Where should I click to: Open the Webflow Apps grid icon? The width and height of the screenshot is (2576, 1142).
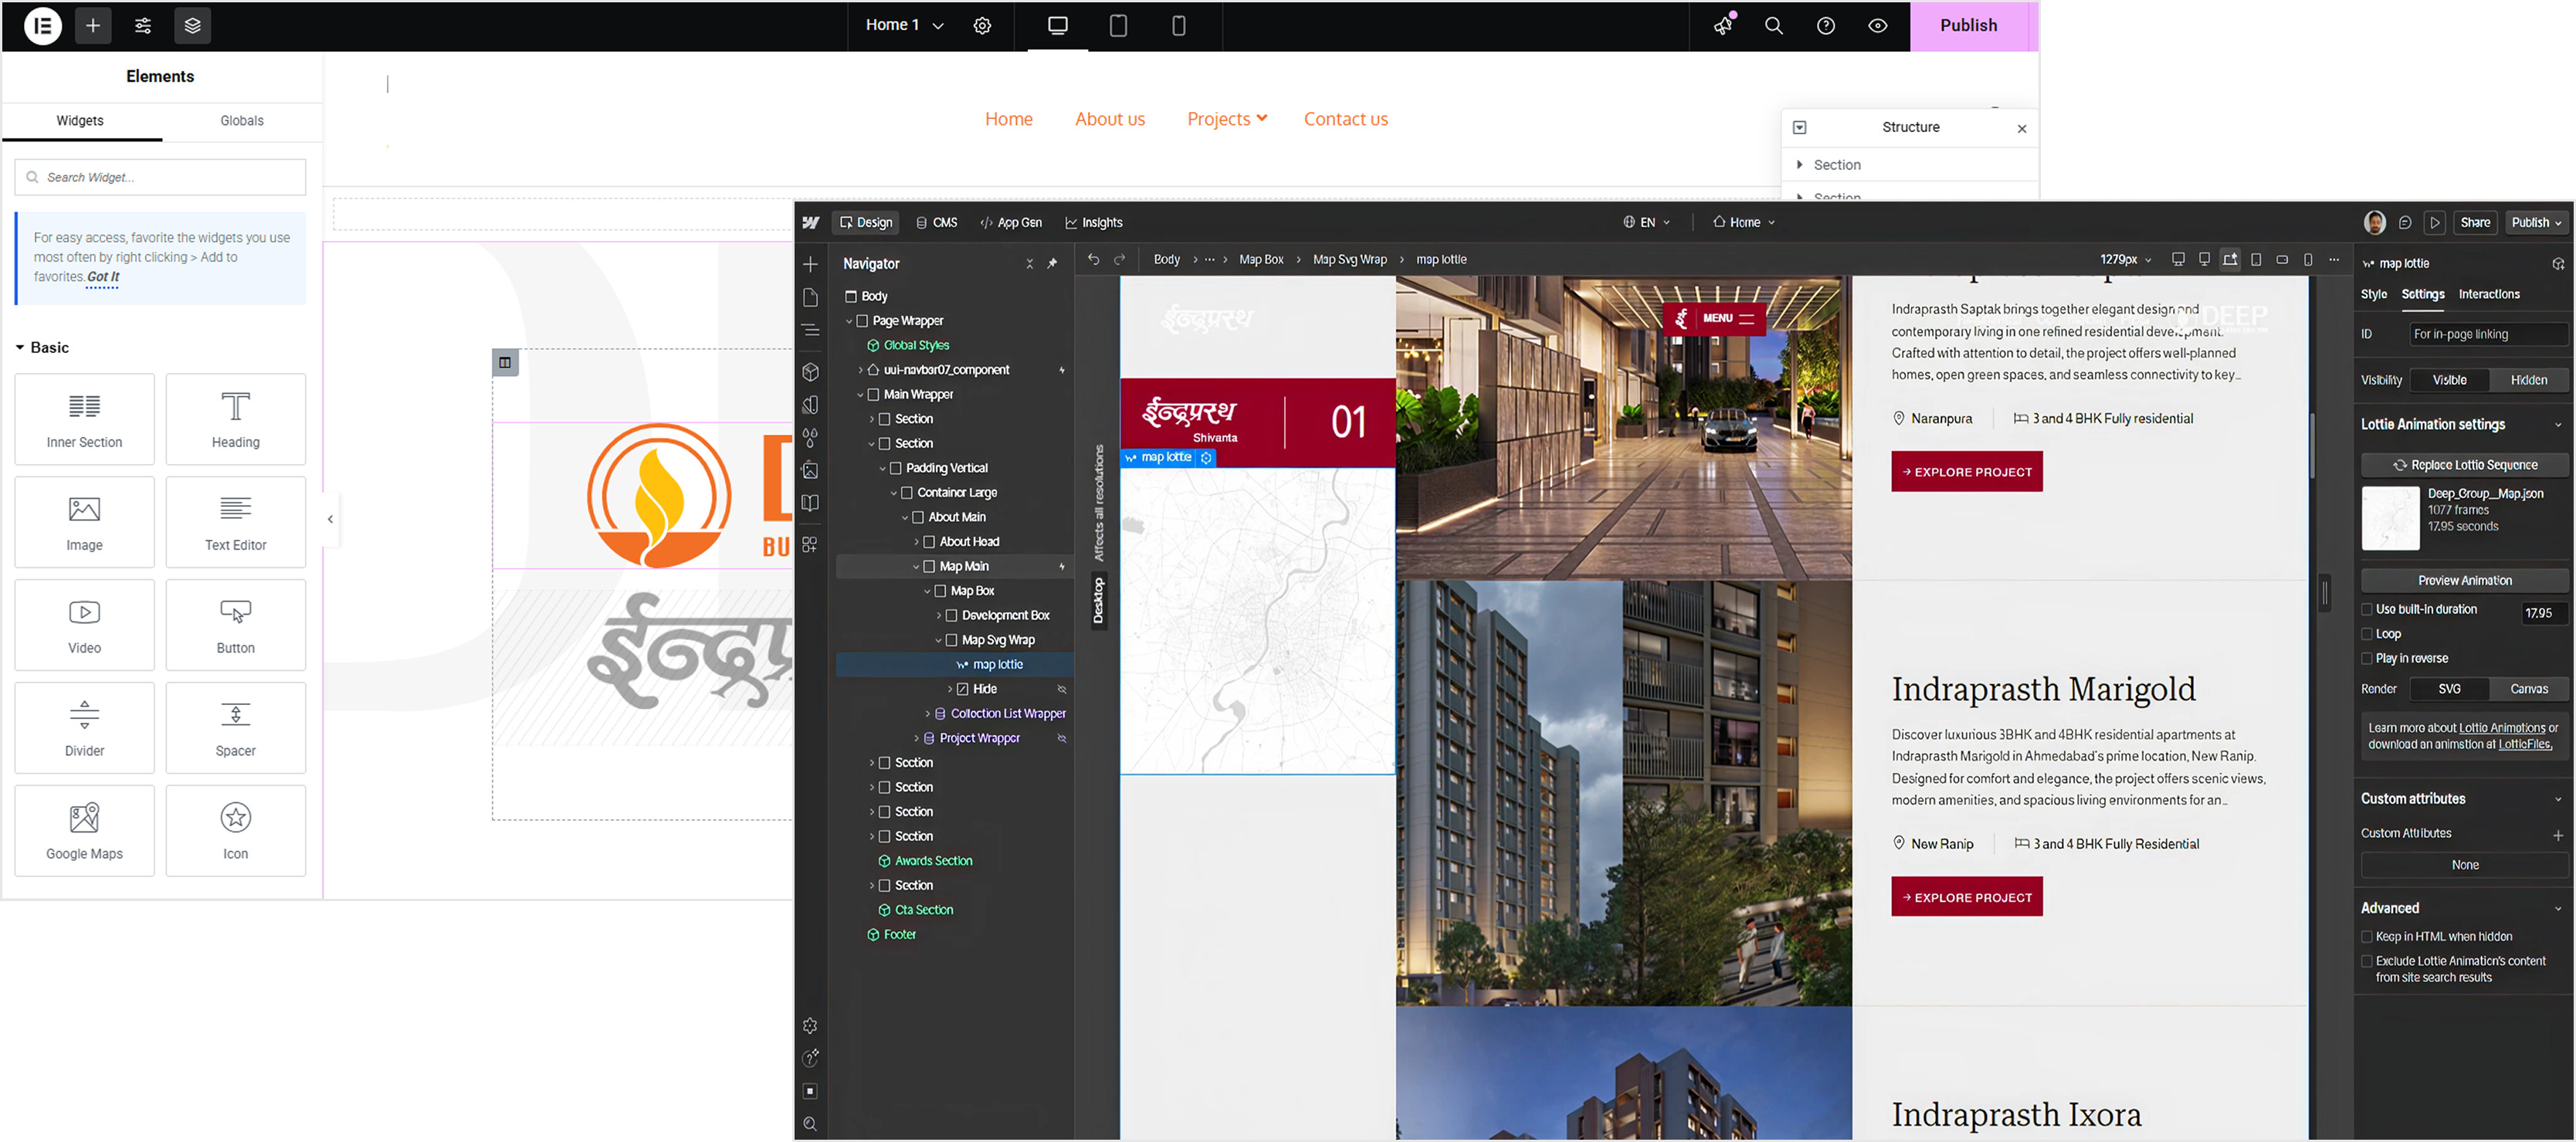click(x=811, y=544)
